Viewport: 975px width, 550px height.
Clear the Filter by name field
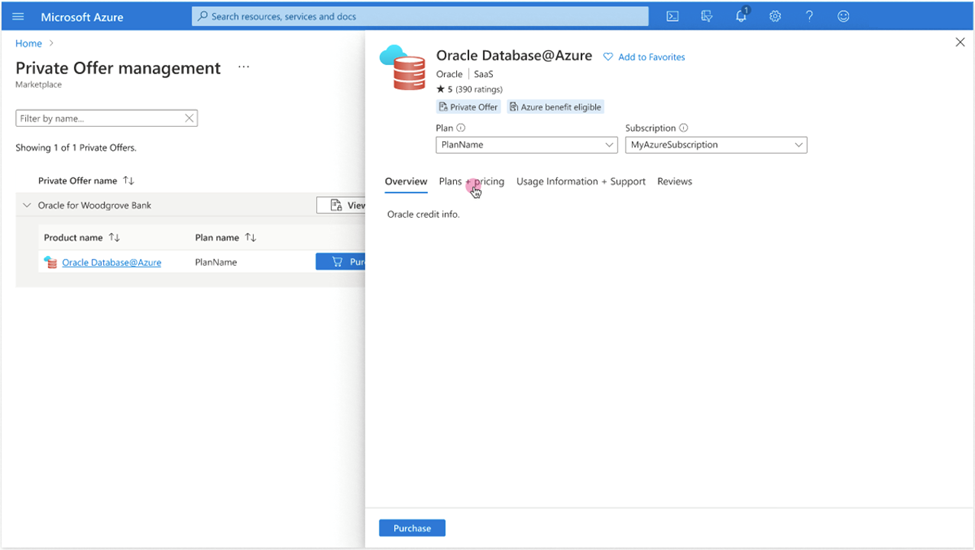[189, 118]
